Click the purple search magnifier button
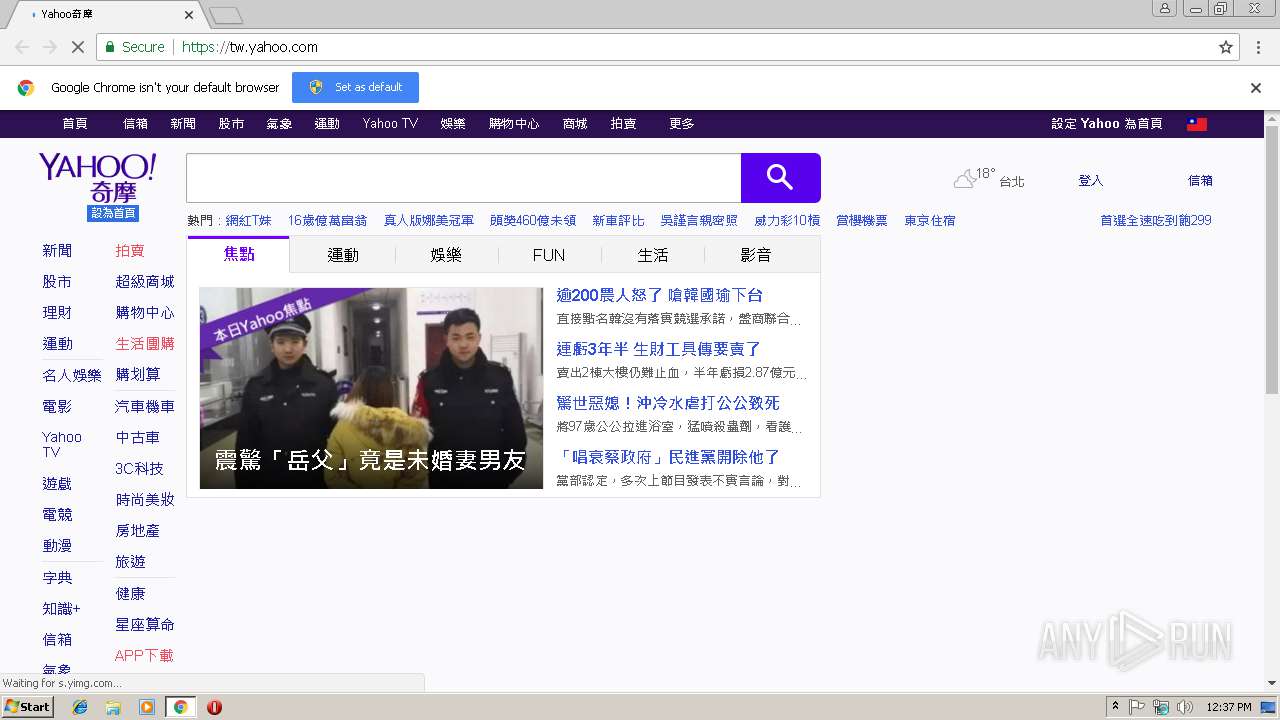The image size is (1280, 720). (780, 178)
